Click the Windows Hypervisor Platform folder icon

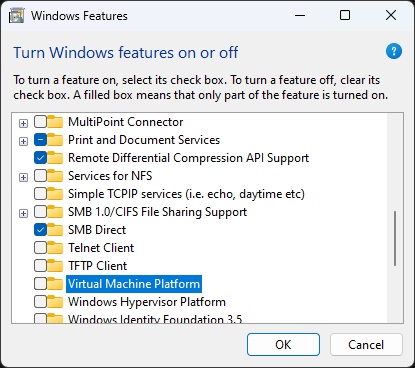(x=55, y=302)
